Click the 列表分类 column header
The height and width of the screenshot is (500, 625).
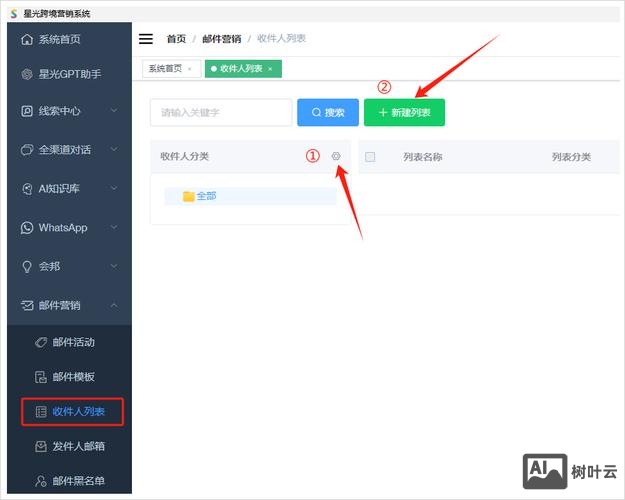coord(571,157)
